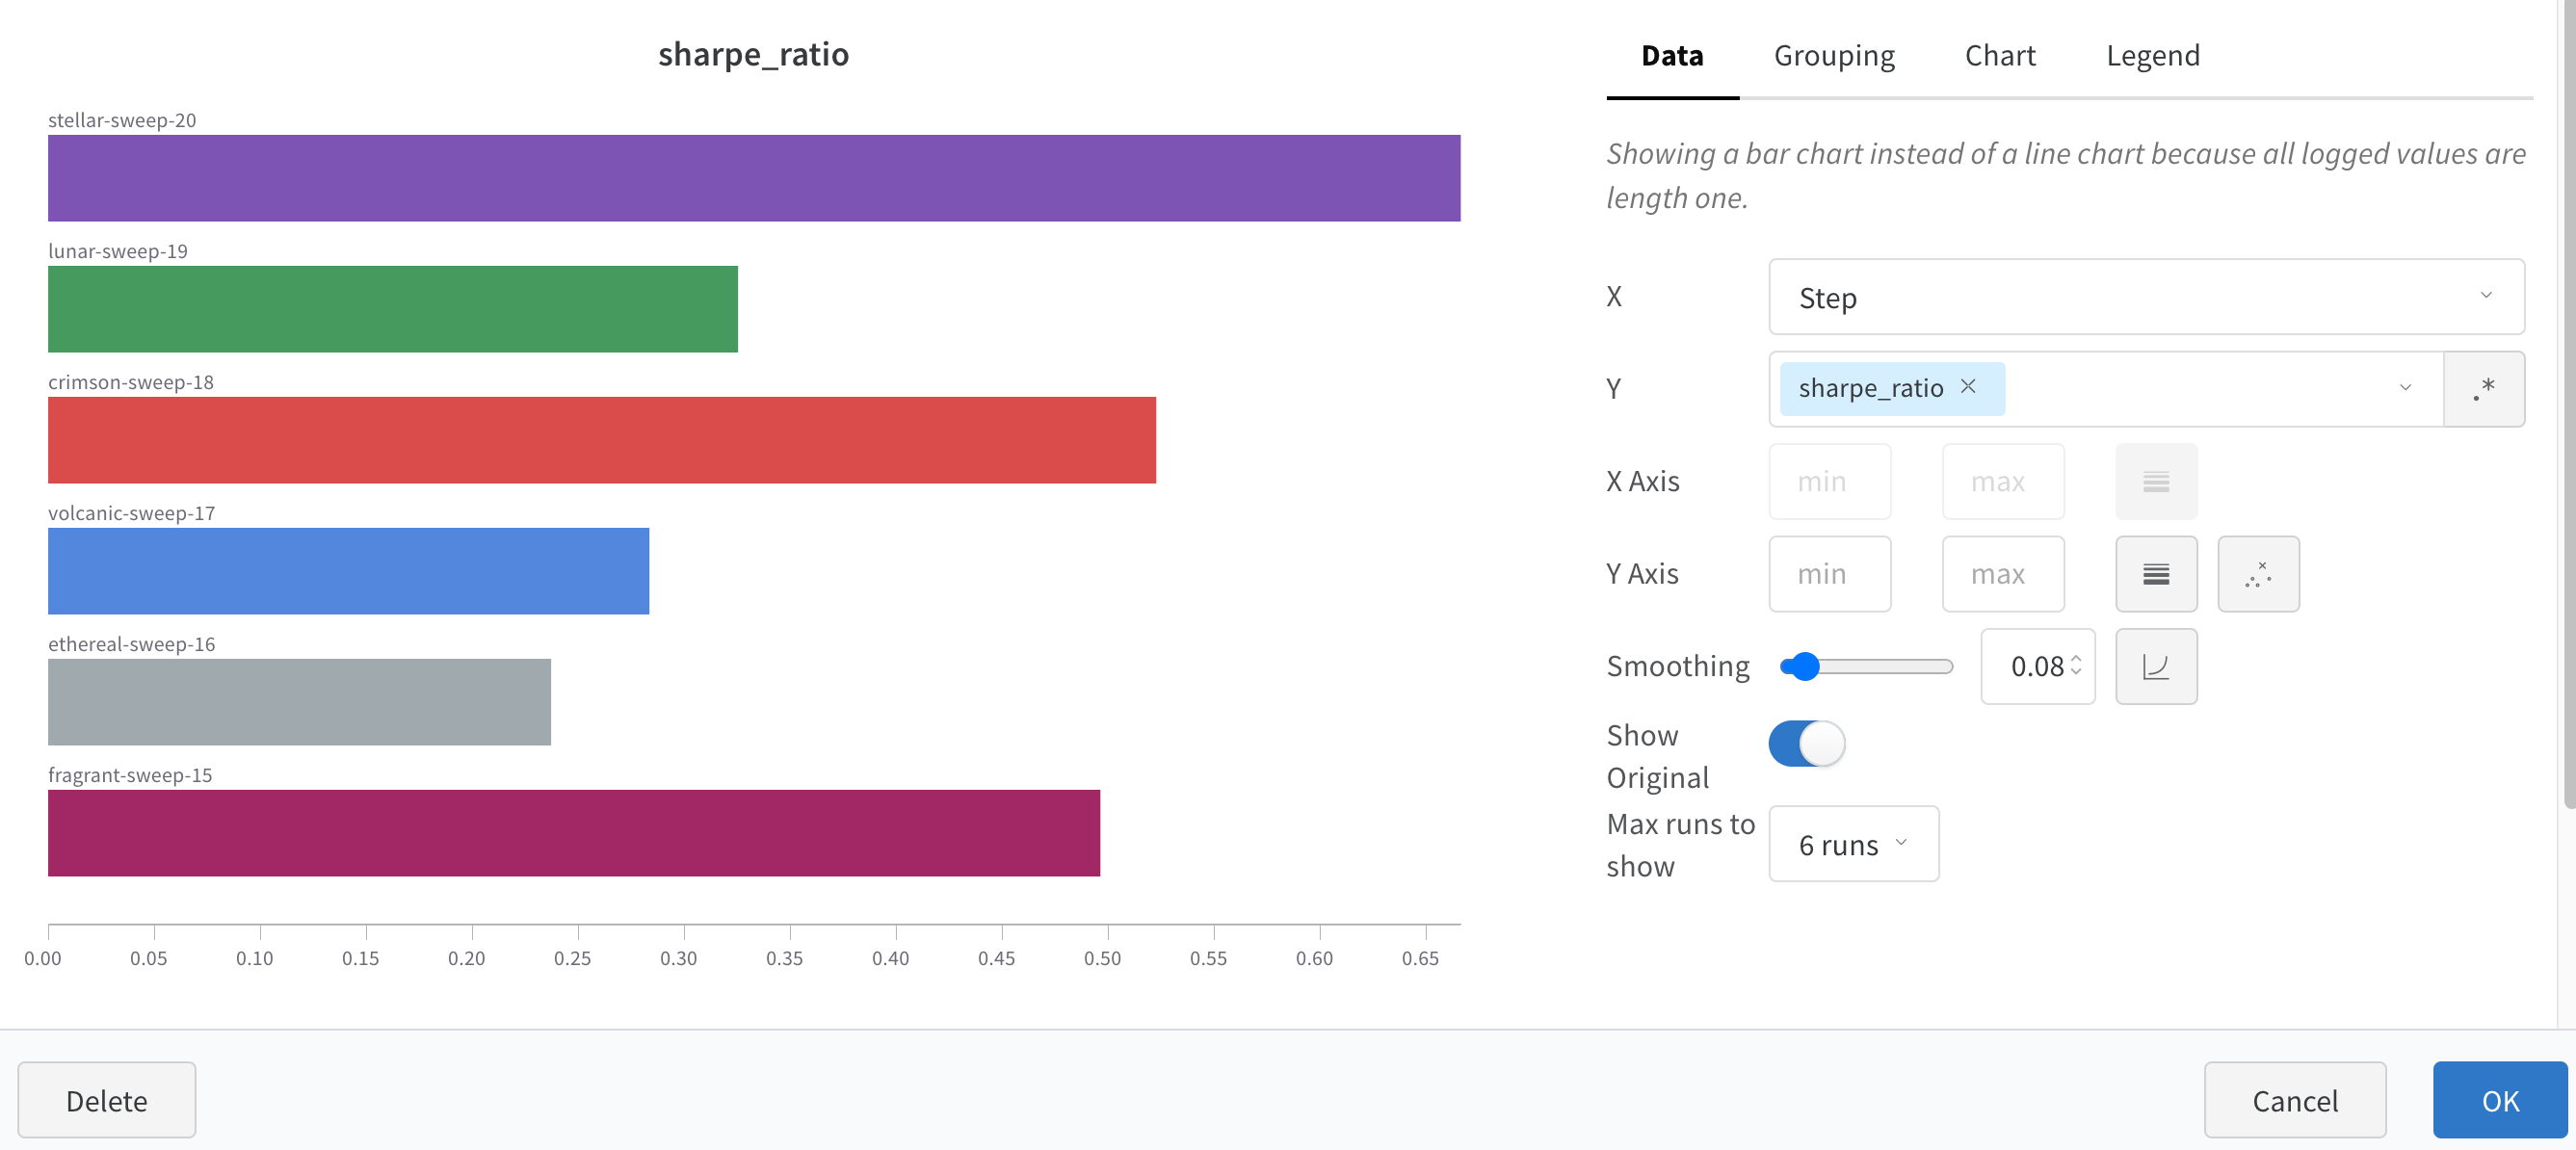Switch to the Grouping tab
Image resolution: width=2576 pixels, height=1150 pixels.
click(x=1834, y=56)
